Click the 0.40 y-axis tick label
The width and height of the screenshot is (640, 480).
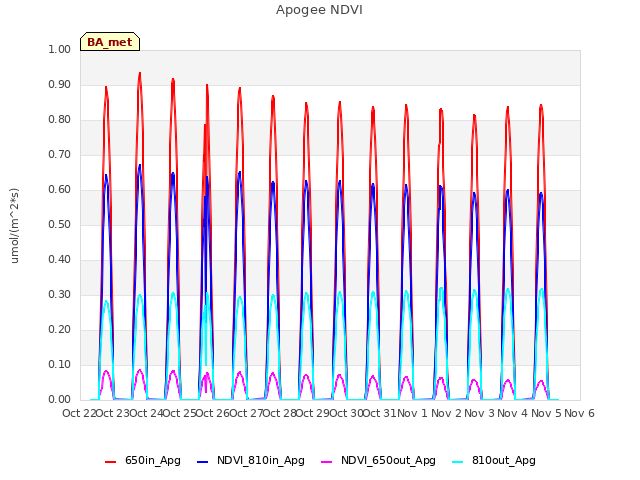(60, 260)
